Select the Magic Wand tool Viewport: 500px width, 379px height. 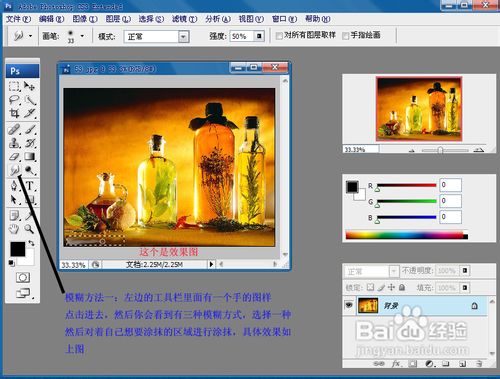click(x=30, y=100)
